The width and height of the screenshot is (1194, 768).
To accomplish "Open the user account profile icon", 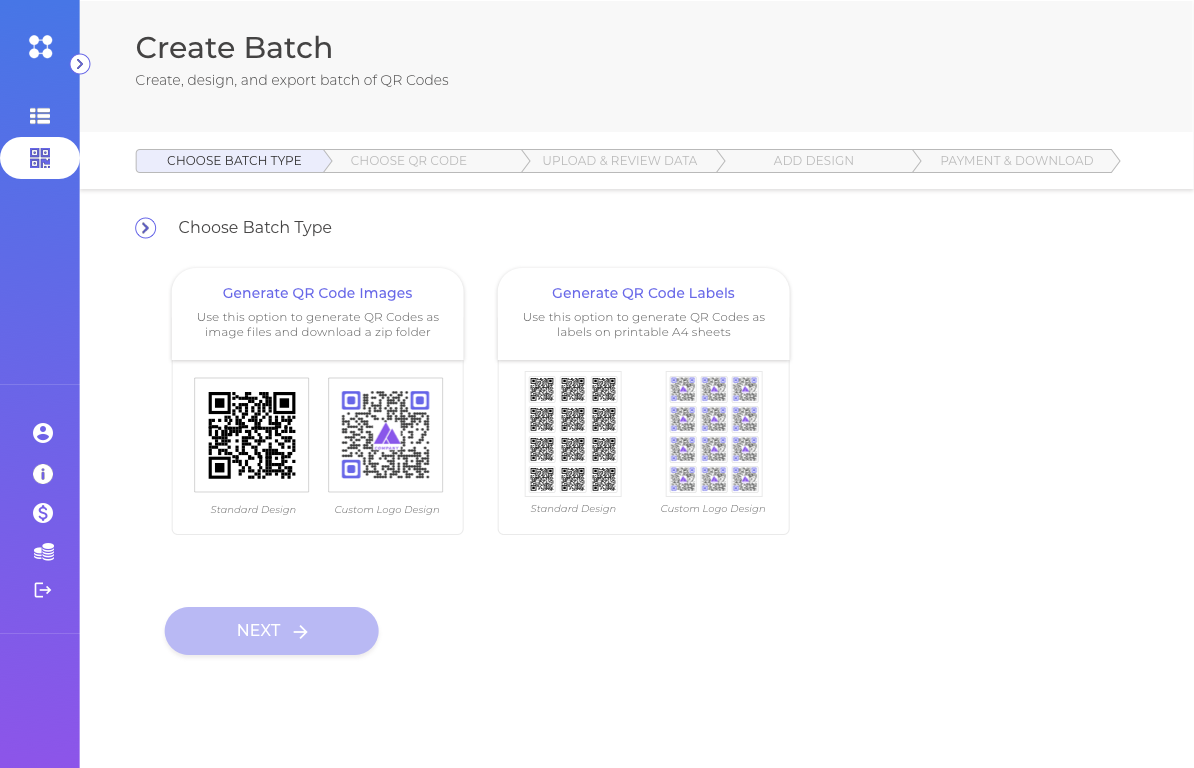I will pos(43,433).
